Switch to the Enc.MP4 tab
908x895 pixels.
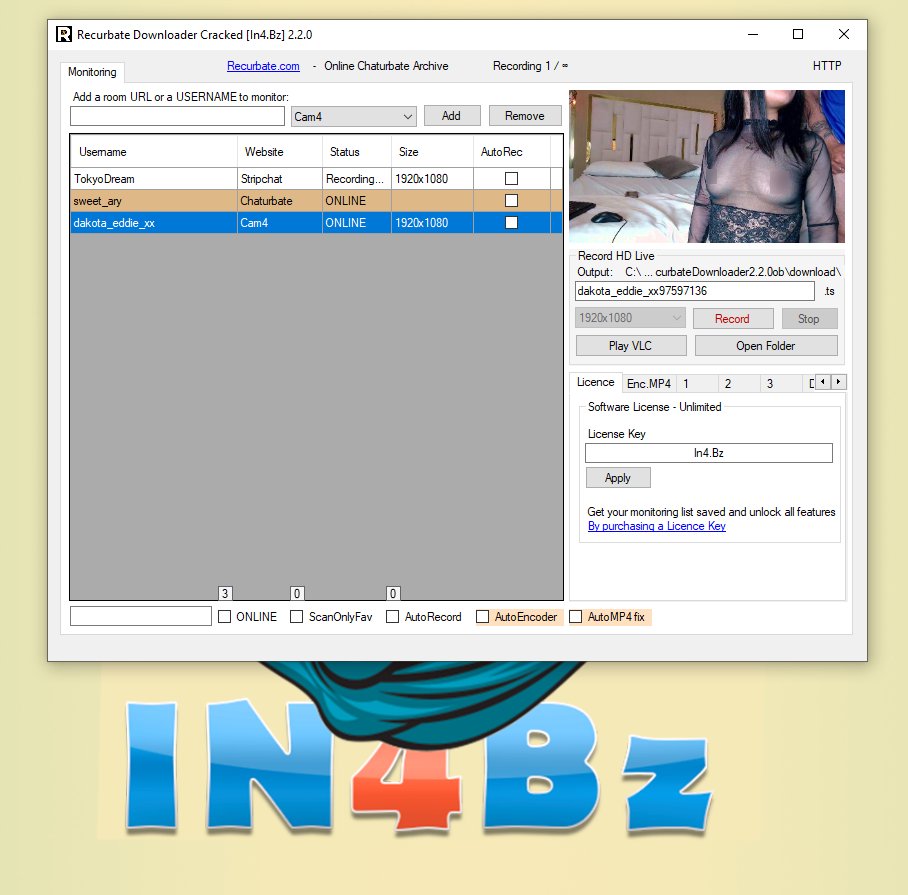coord(649,383)
